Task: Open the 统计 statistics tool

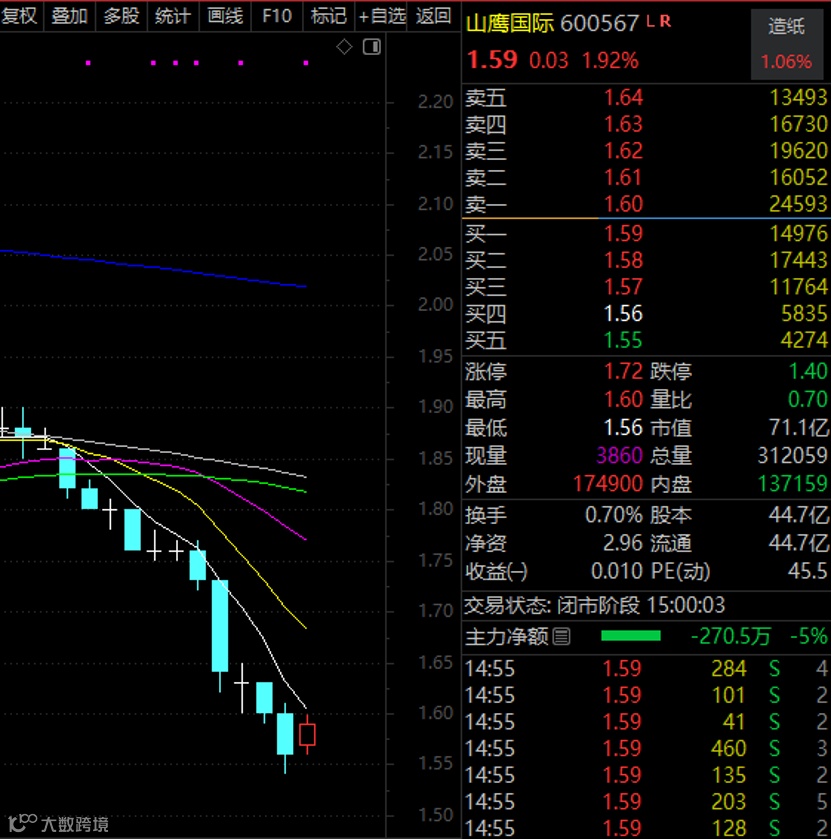Action: tap(173, 16)
